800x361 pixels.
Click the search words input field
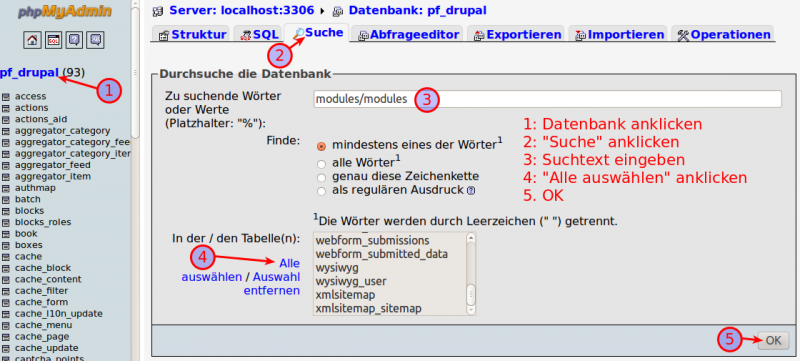pos(547,99)
